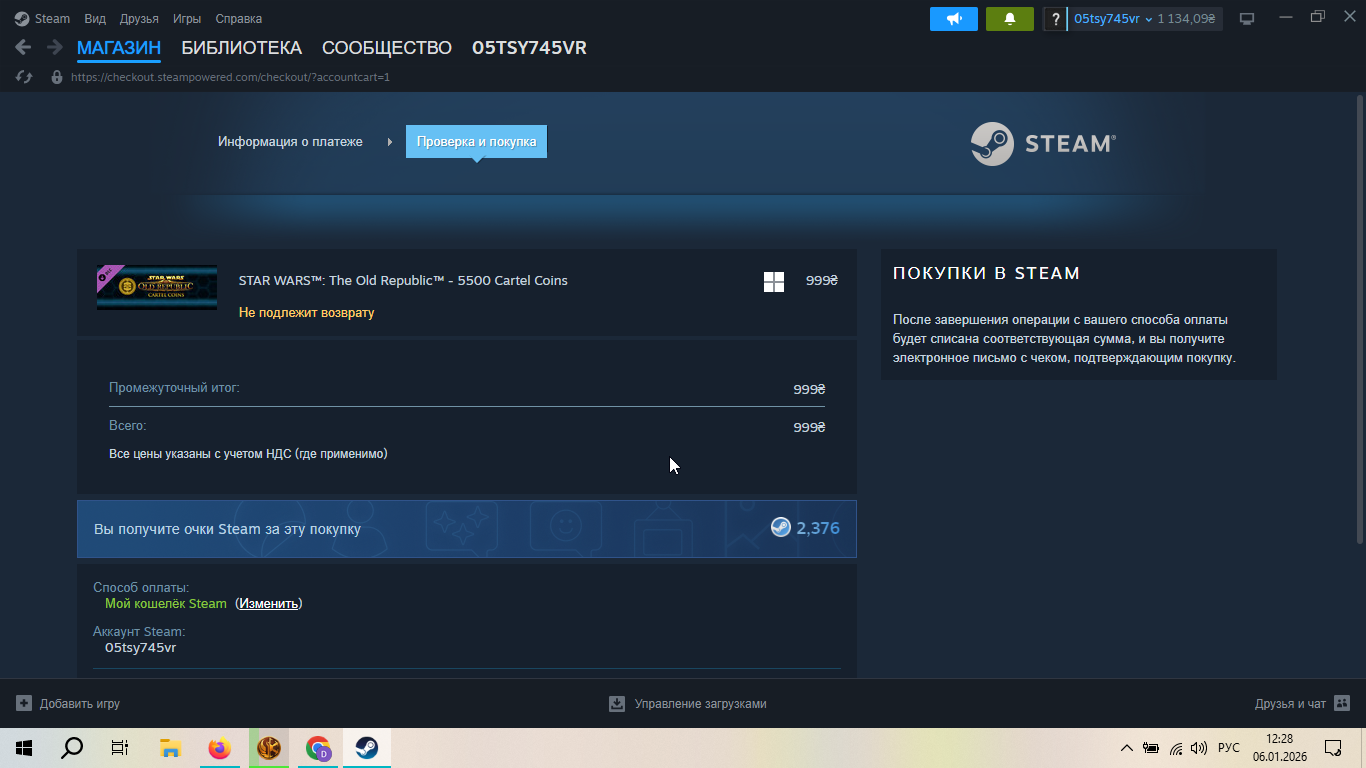Image resolution: width=1366 pixels, height=768 pixels.
Task: Change input language via РУС indicator
Action: pos(1229,748)
